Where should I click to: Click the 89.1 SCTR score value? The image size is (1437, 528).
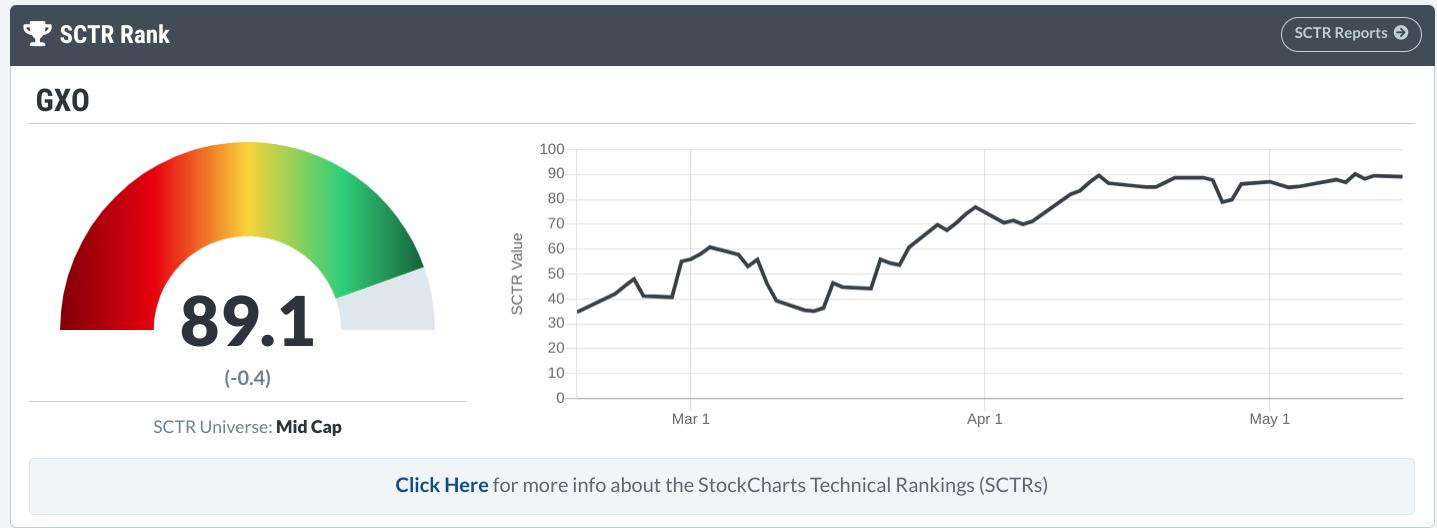(247, 322)
